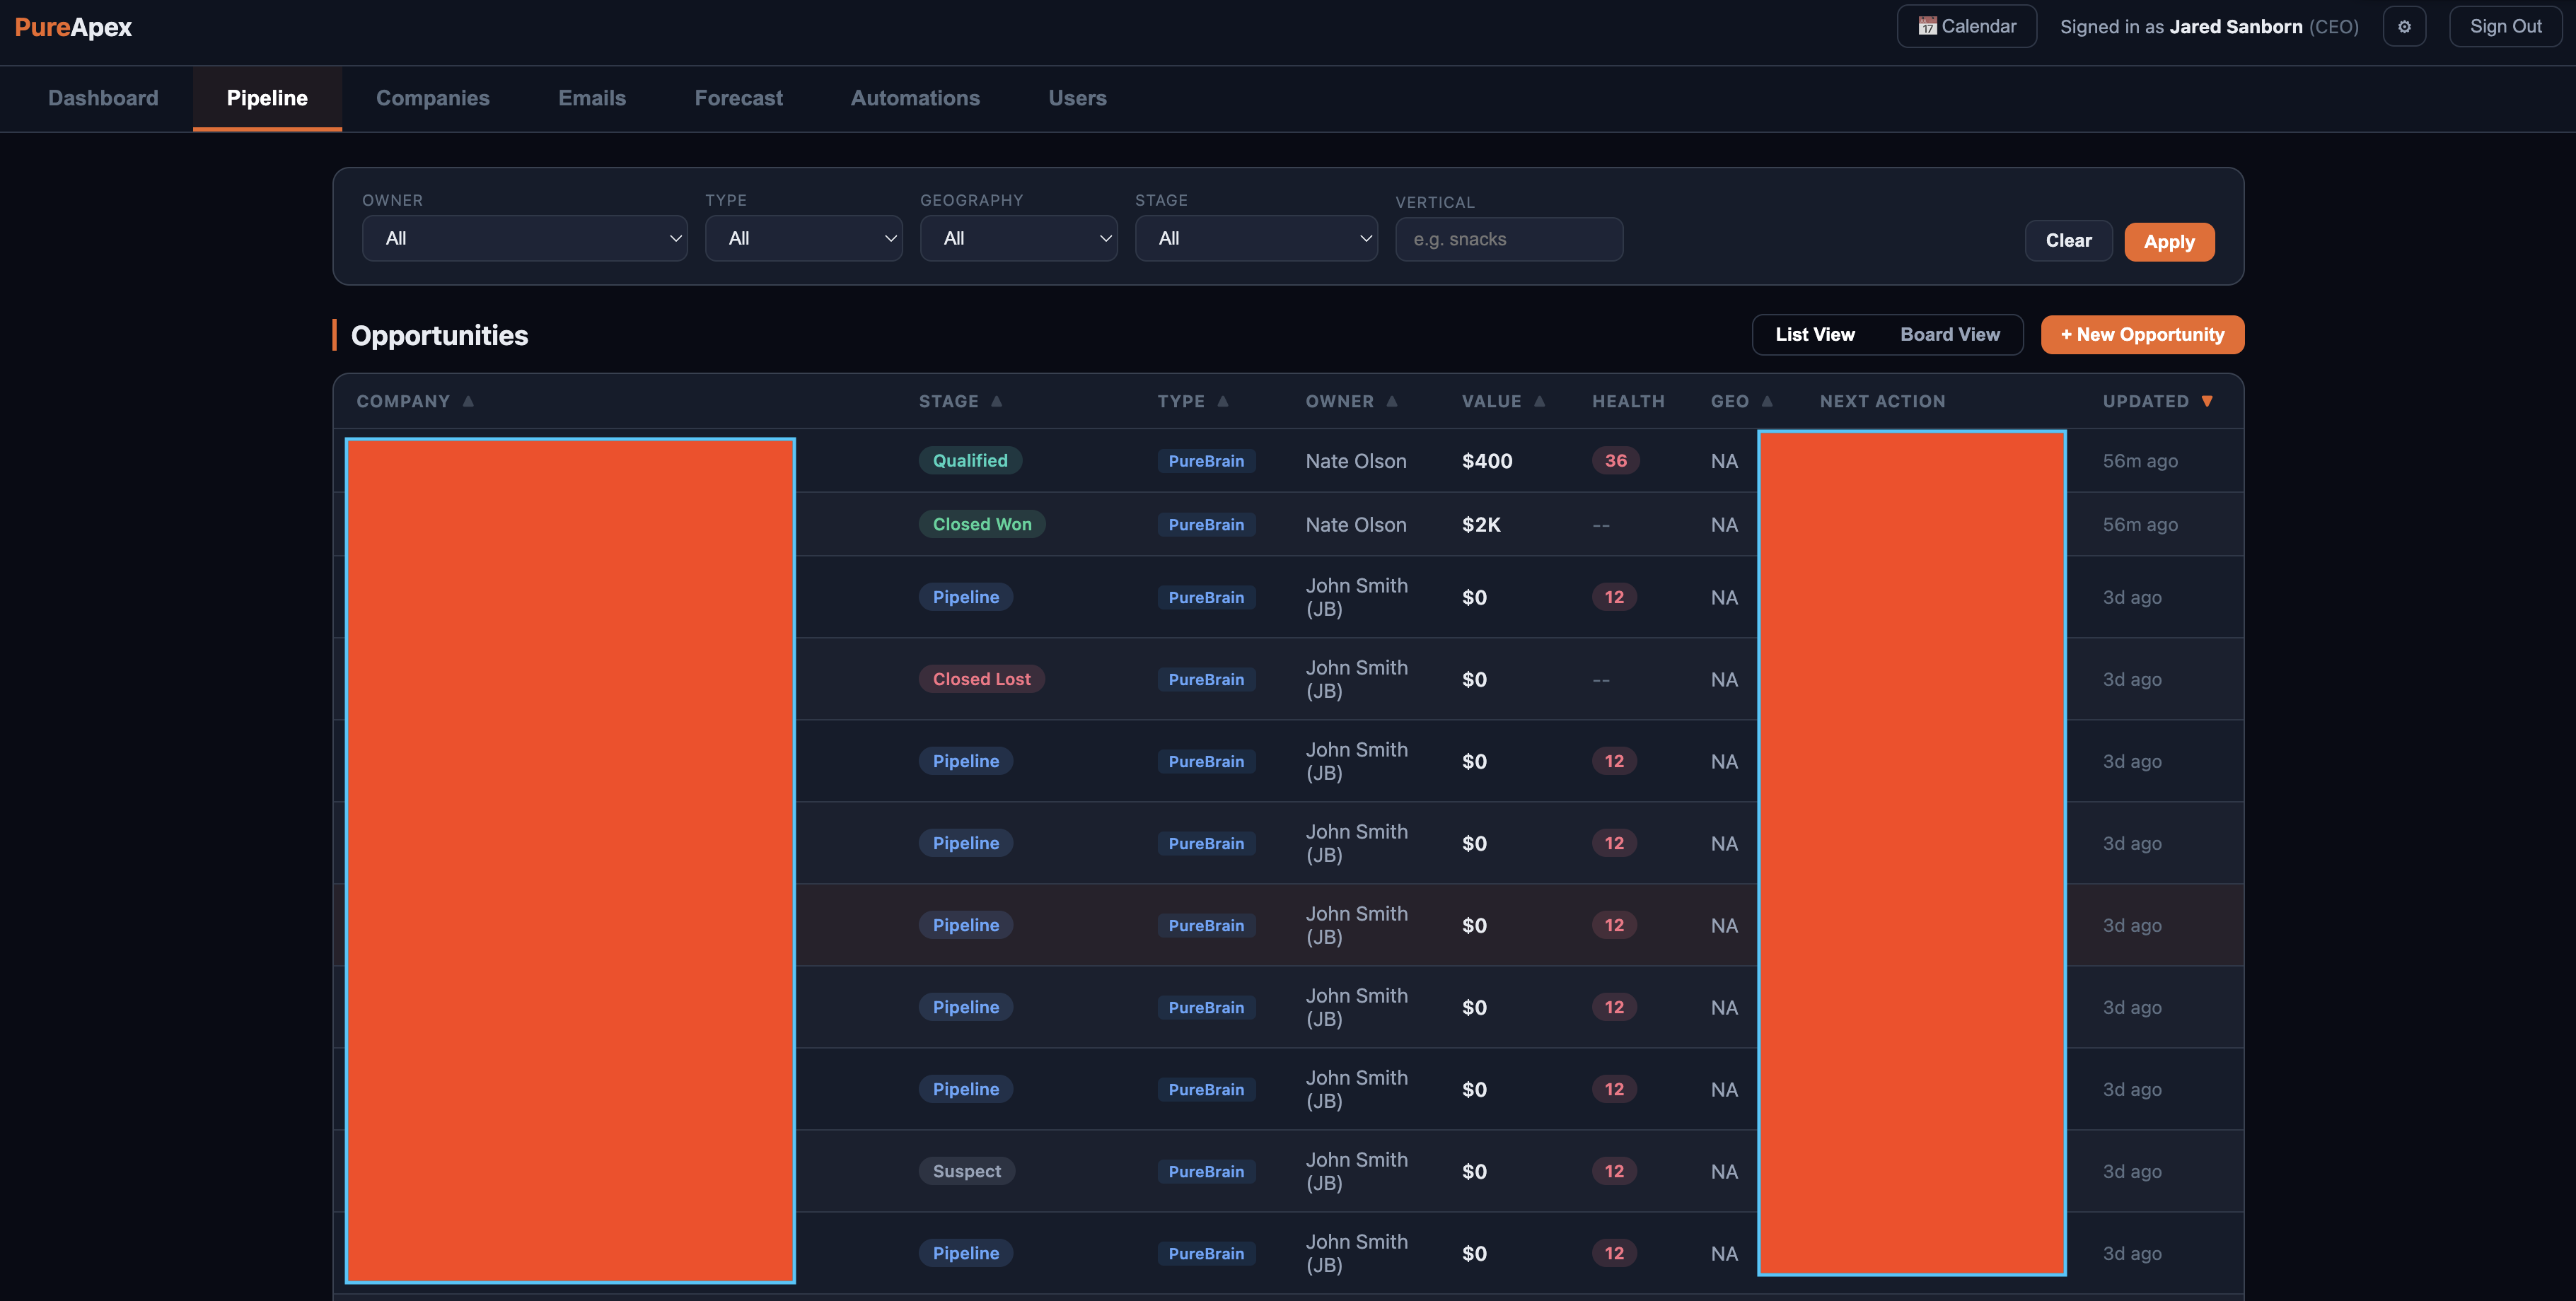Click Nate Olson in Qualified row

click(1356, 461)
